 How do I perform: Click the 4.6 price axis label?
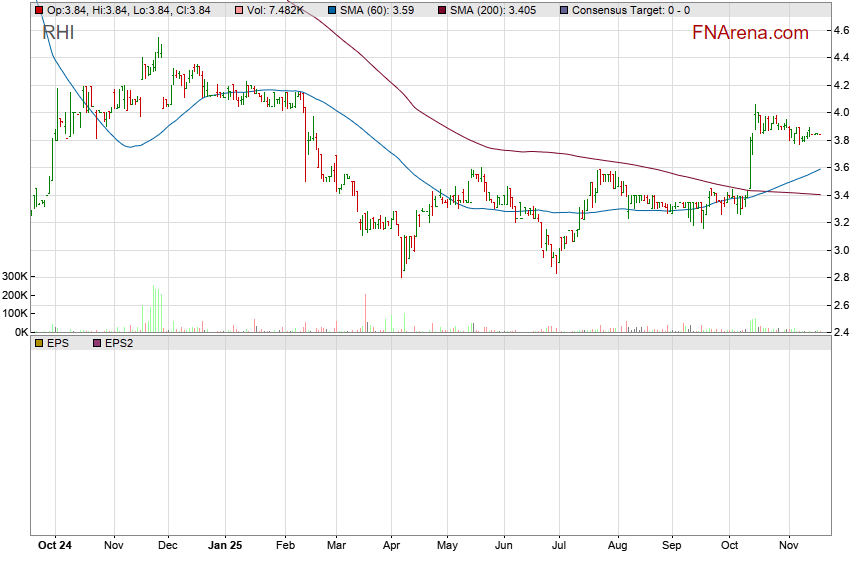pyautogui.click(x=842, y=31)
